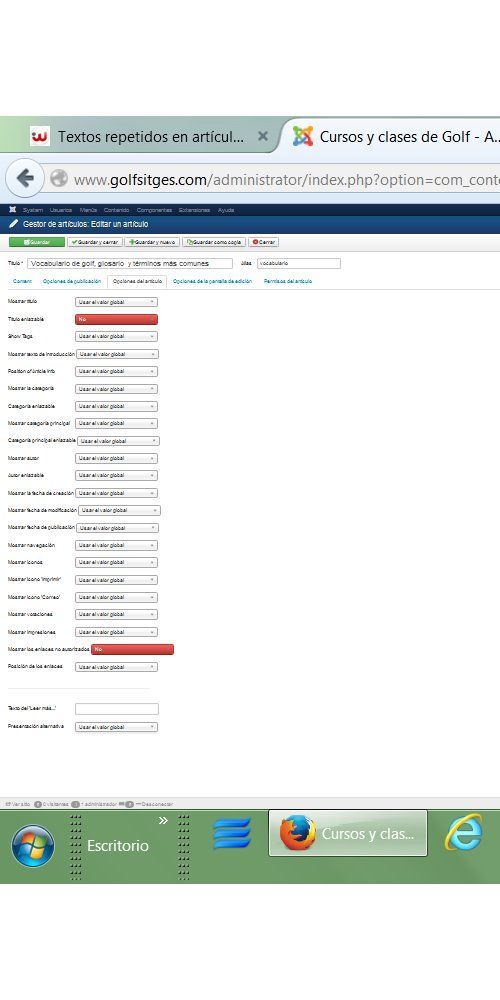Switch to Opciones de publicación tab
Image resolution: width=500 pixels, height=1000 pixels.
(x=71, y=281)
